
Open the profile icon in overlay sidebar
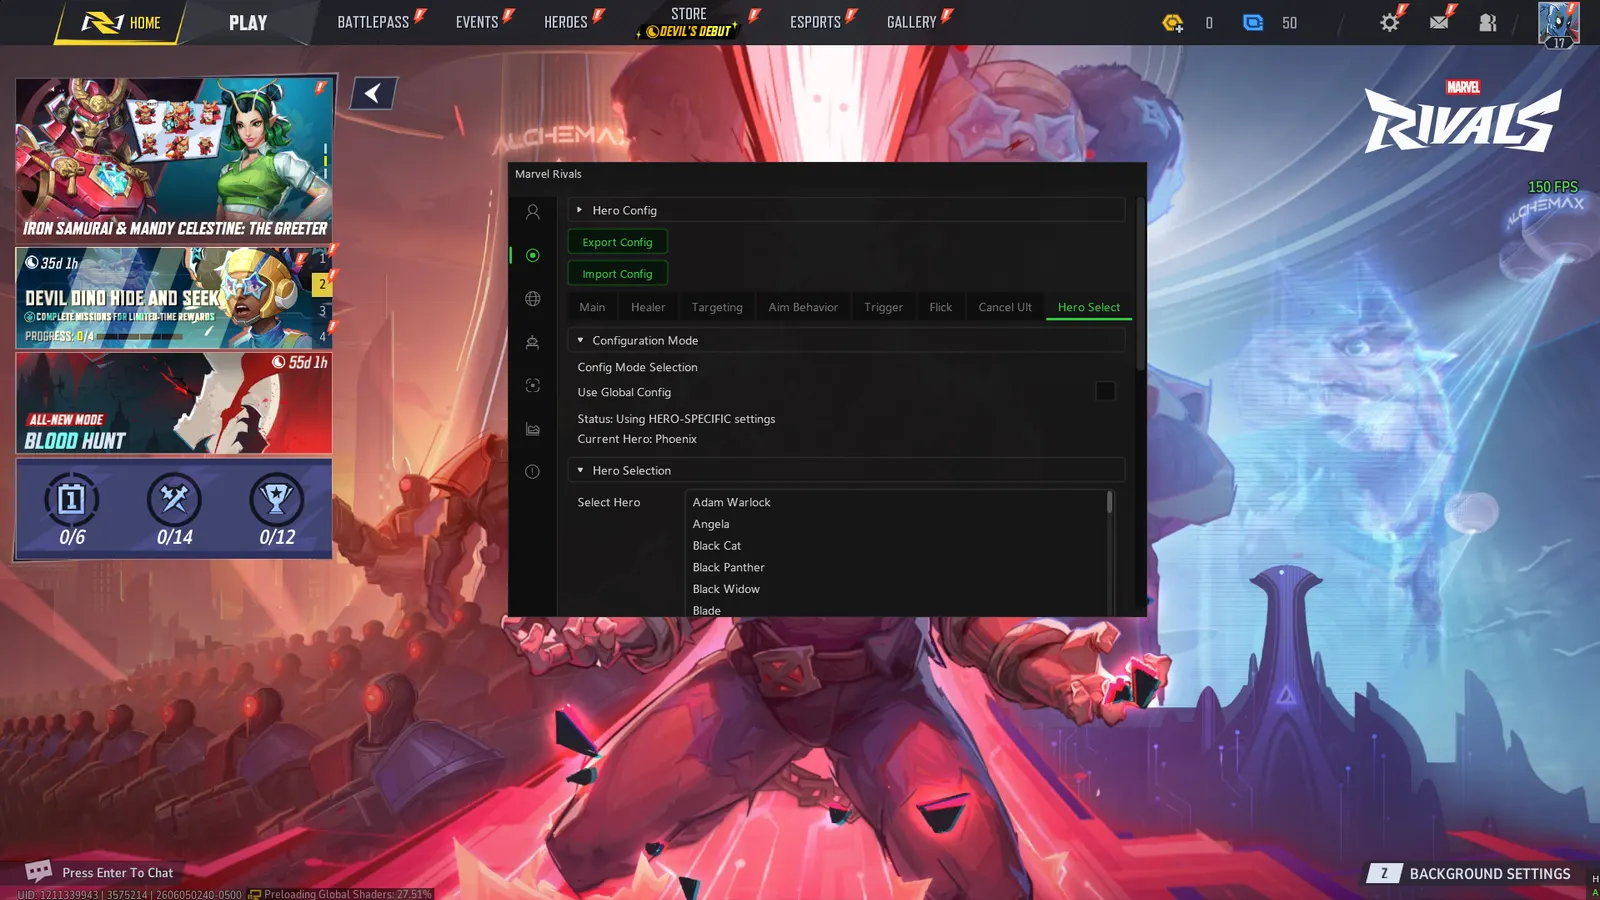532,212
